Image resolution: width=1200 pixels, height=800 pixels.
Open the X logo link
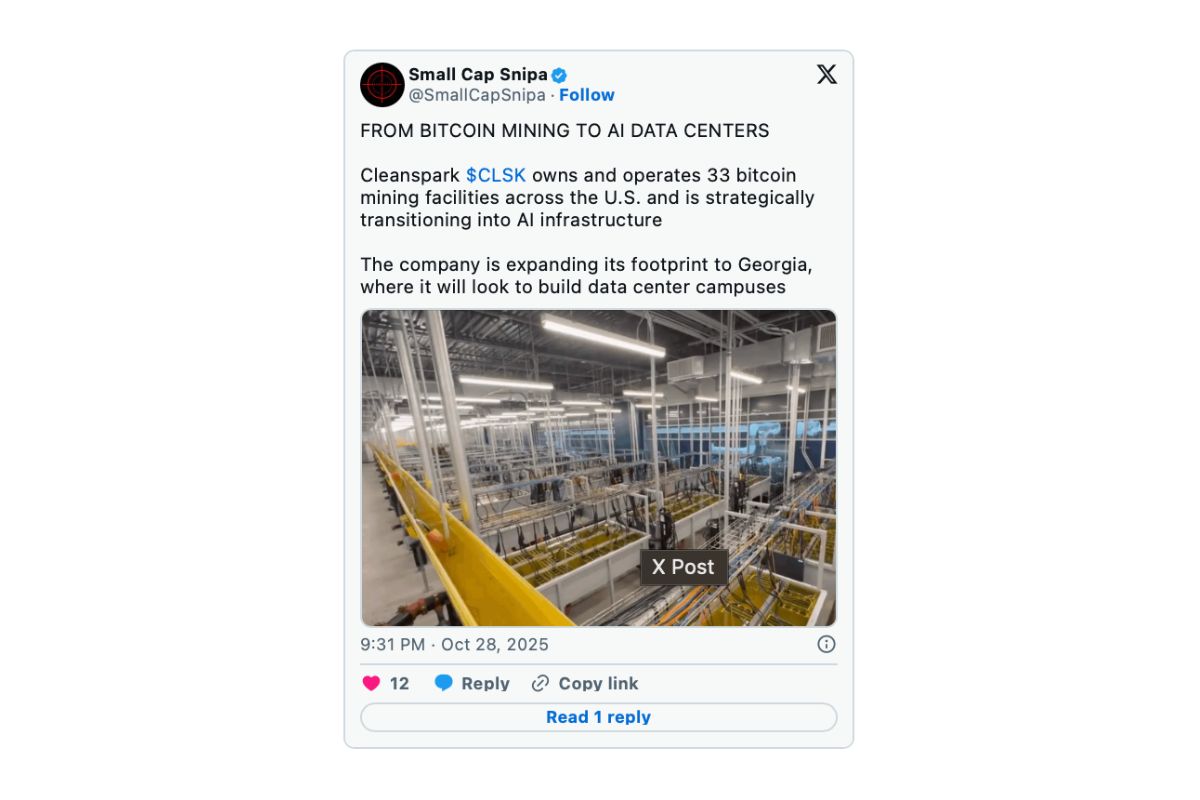[x=826, y=74]
